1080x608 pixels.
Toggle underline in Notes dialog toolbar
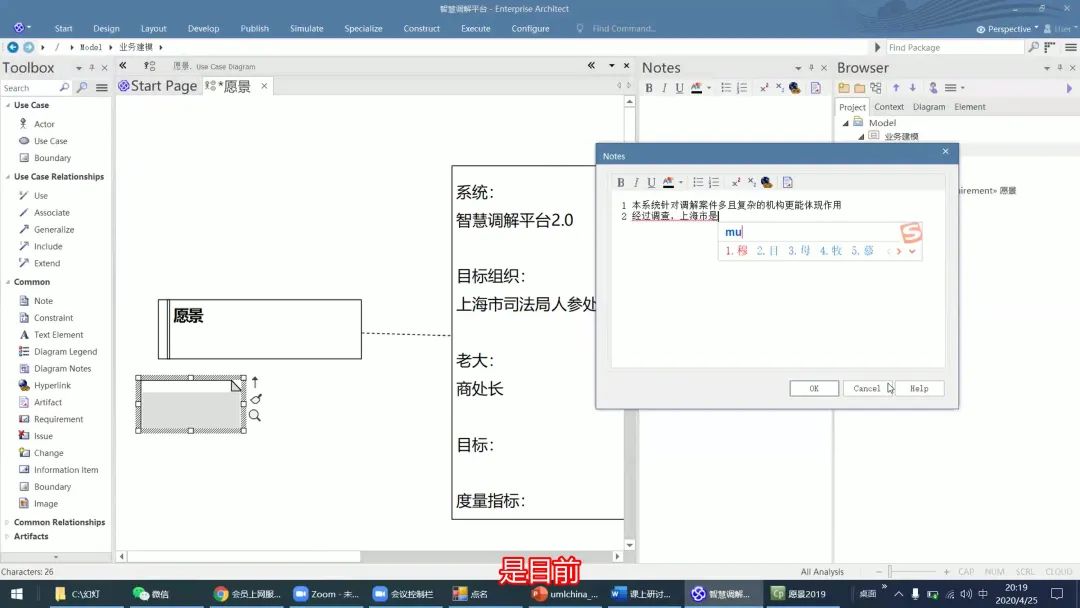coord(651,182)
